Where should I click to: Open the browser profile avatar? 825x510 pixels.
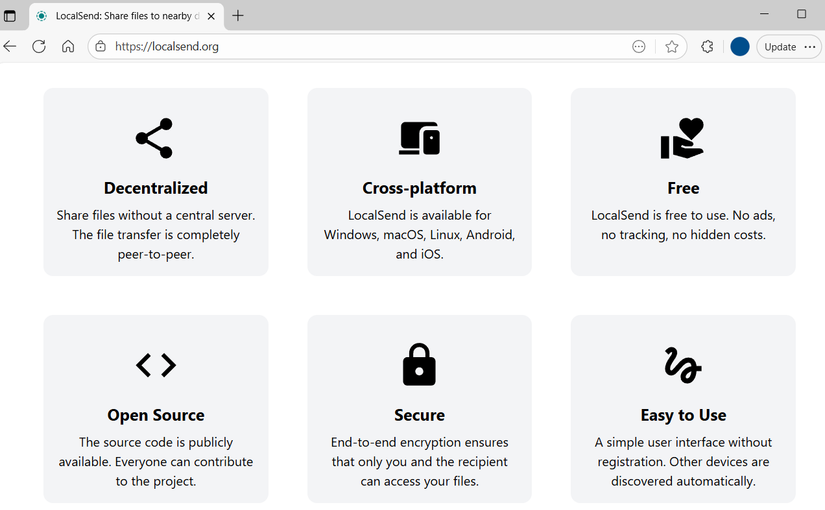click(x=740, y=46)
